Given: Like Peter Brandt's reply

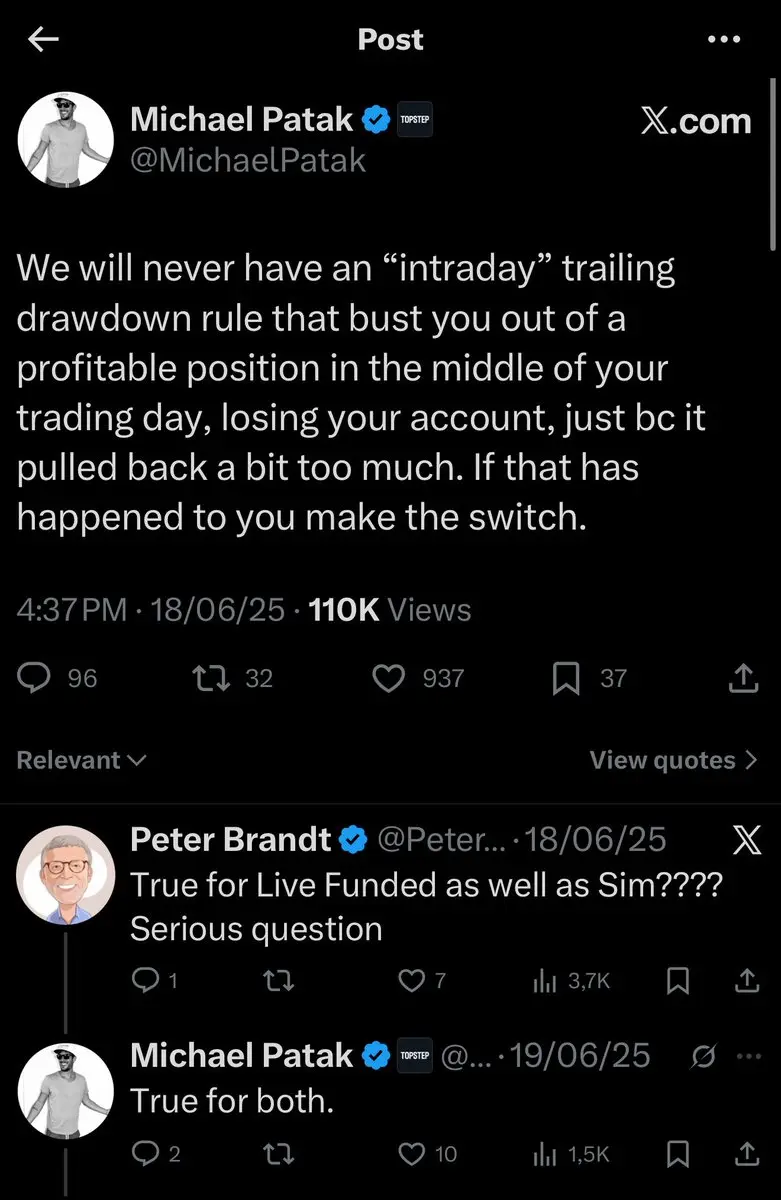Looking at the screenshot, I should point(411,982).
